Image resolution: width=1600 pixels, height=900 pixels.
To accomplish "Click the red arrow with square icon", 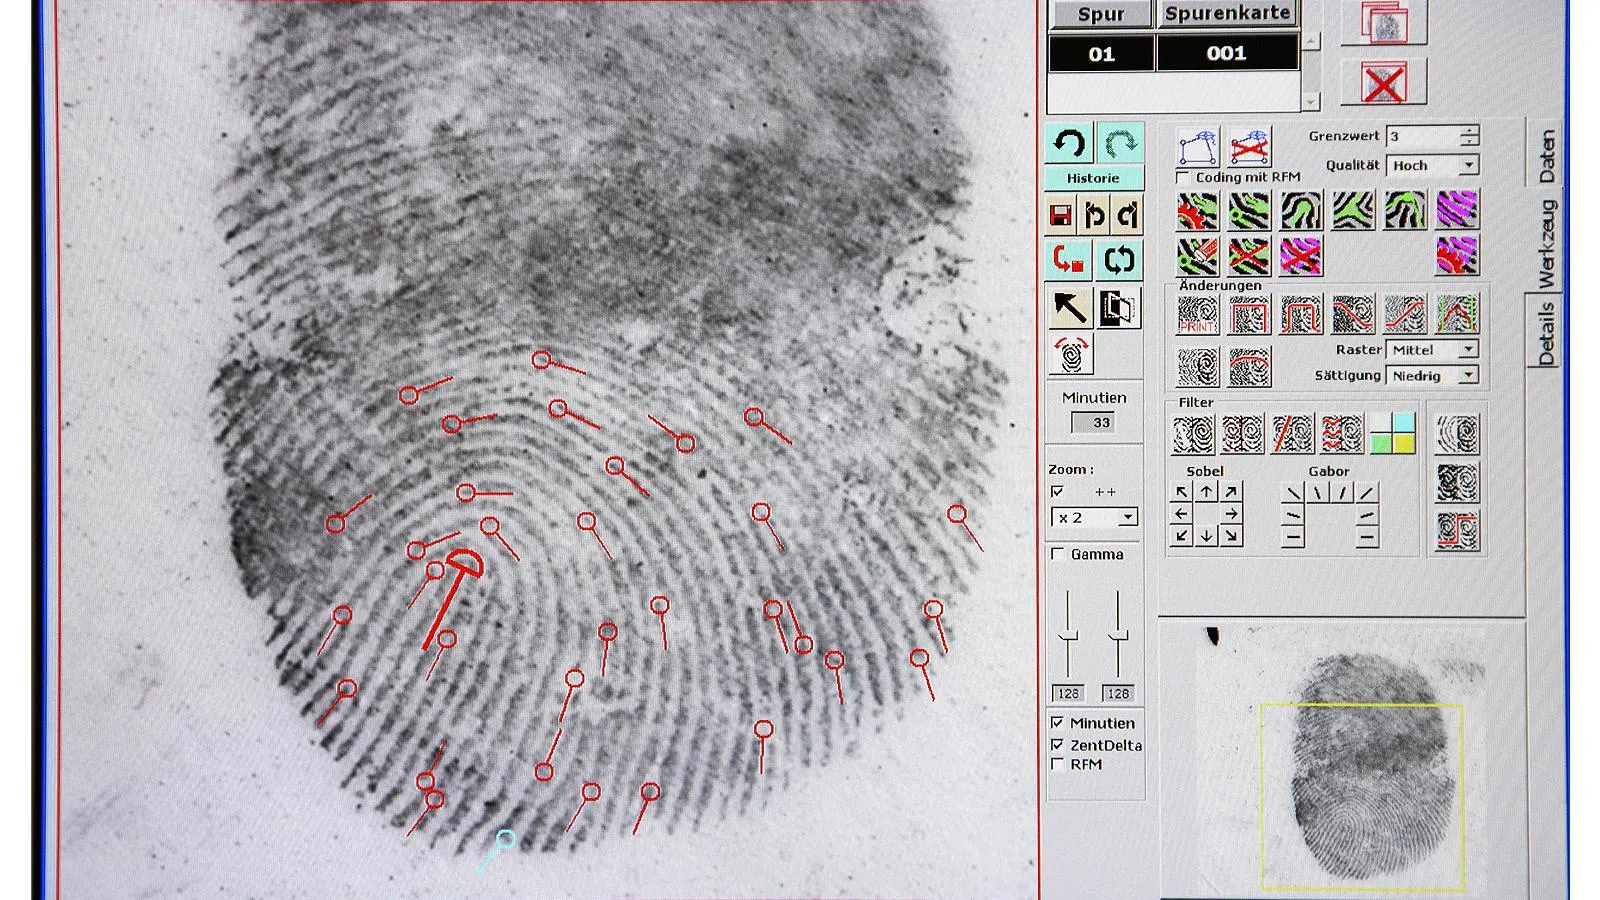I will click(1069, 260).
